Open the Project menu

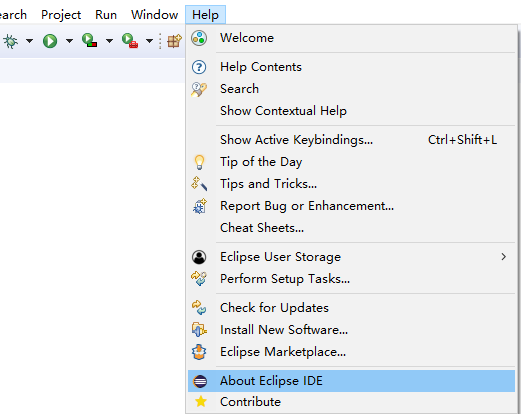click(x=61, y=15)
